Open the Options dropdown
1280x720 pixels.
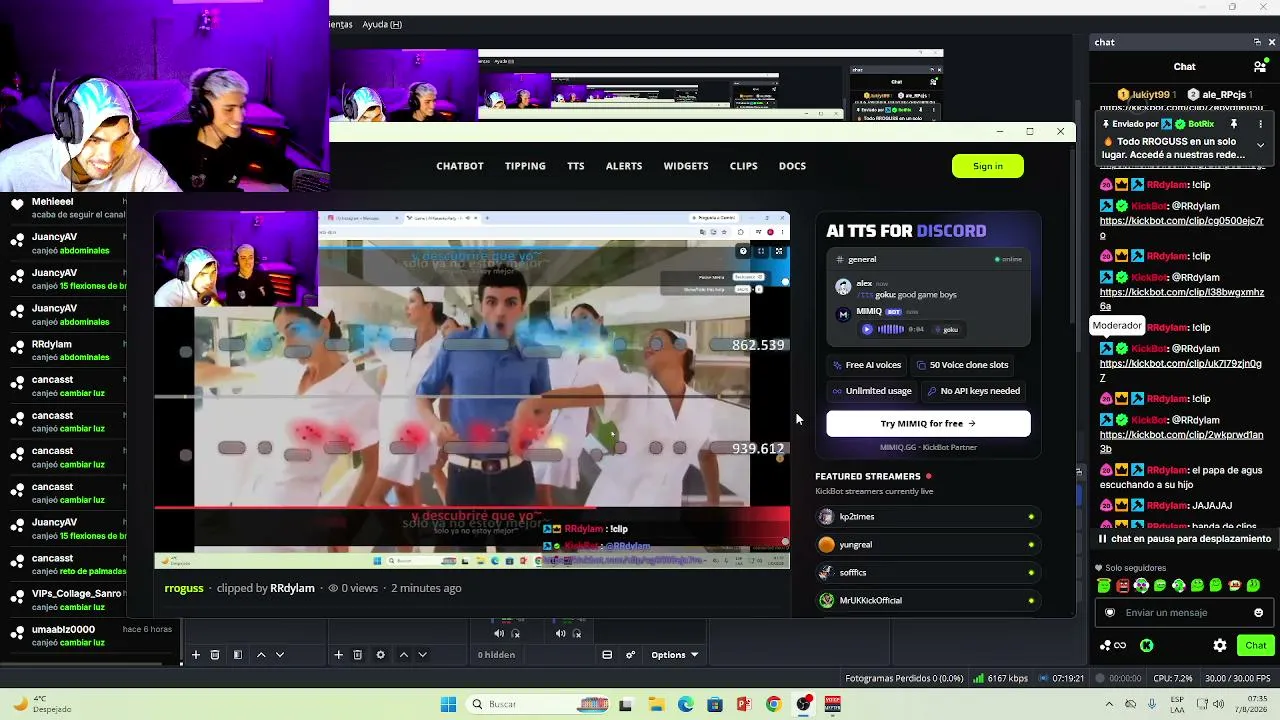675,655
